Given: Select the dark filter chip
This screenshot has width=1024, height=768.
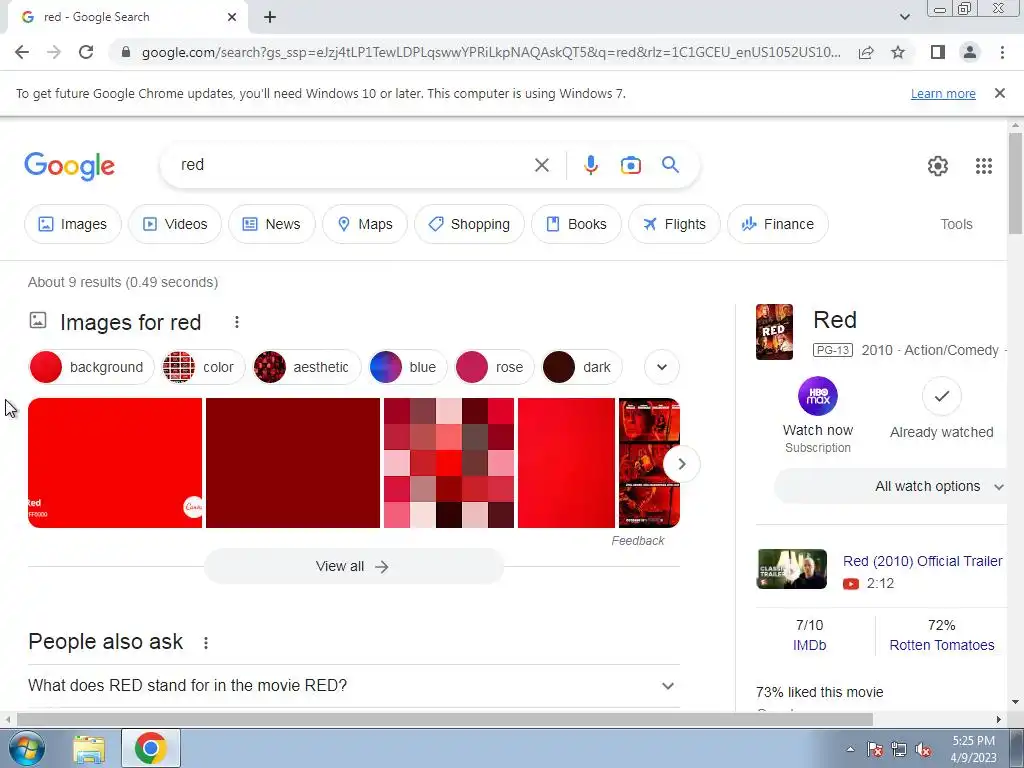Looking at the screenshot, I should [582, 367].
